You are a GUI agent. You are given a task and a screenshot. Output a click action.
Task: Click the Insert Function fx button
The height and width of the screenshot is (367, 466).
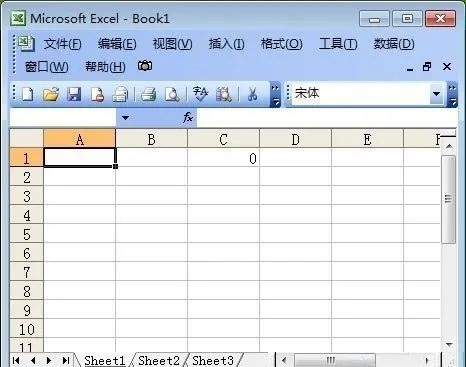click(188, 118)
